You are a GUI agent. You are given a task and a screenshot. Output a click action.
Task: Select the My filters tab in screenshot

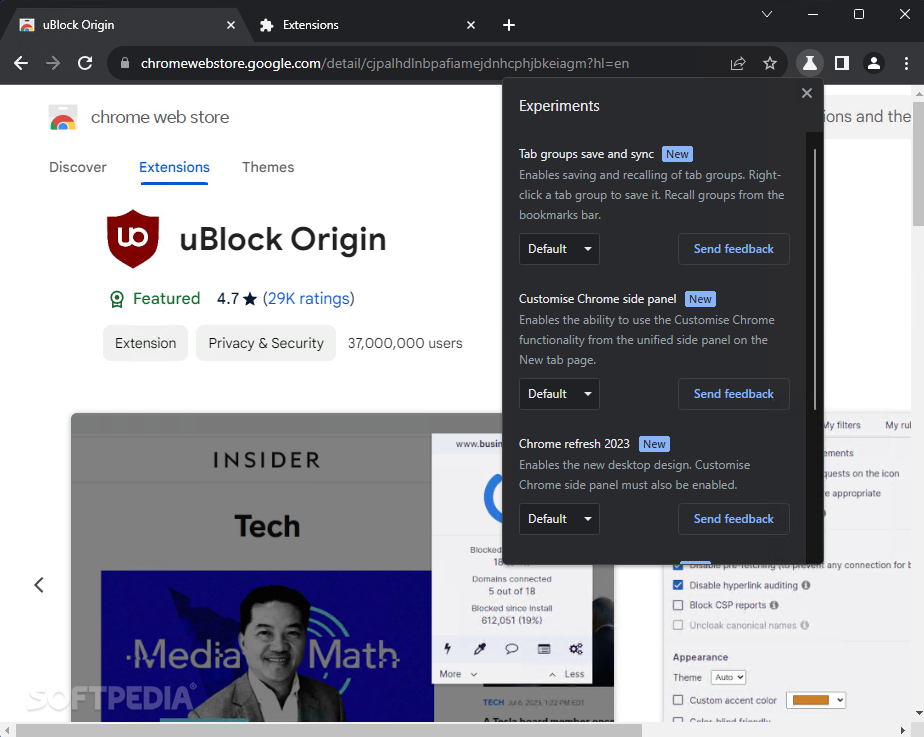[842, 425]
